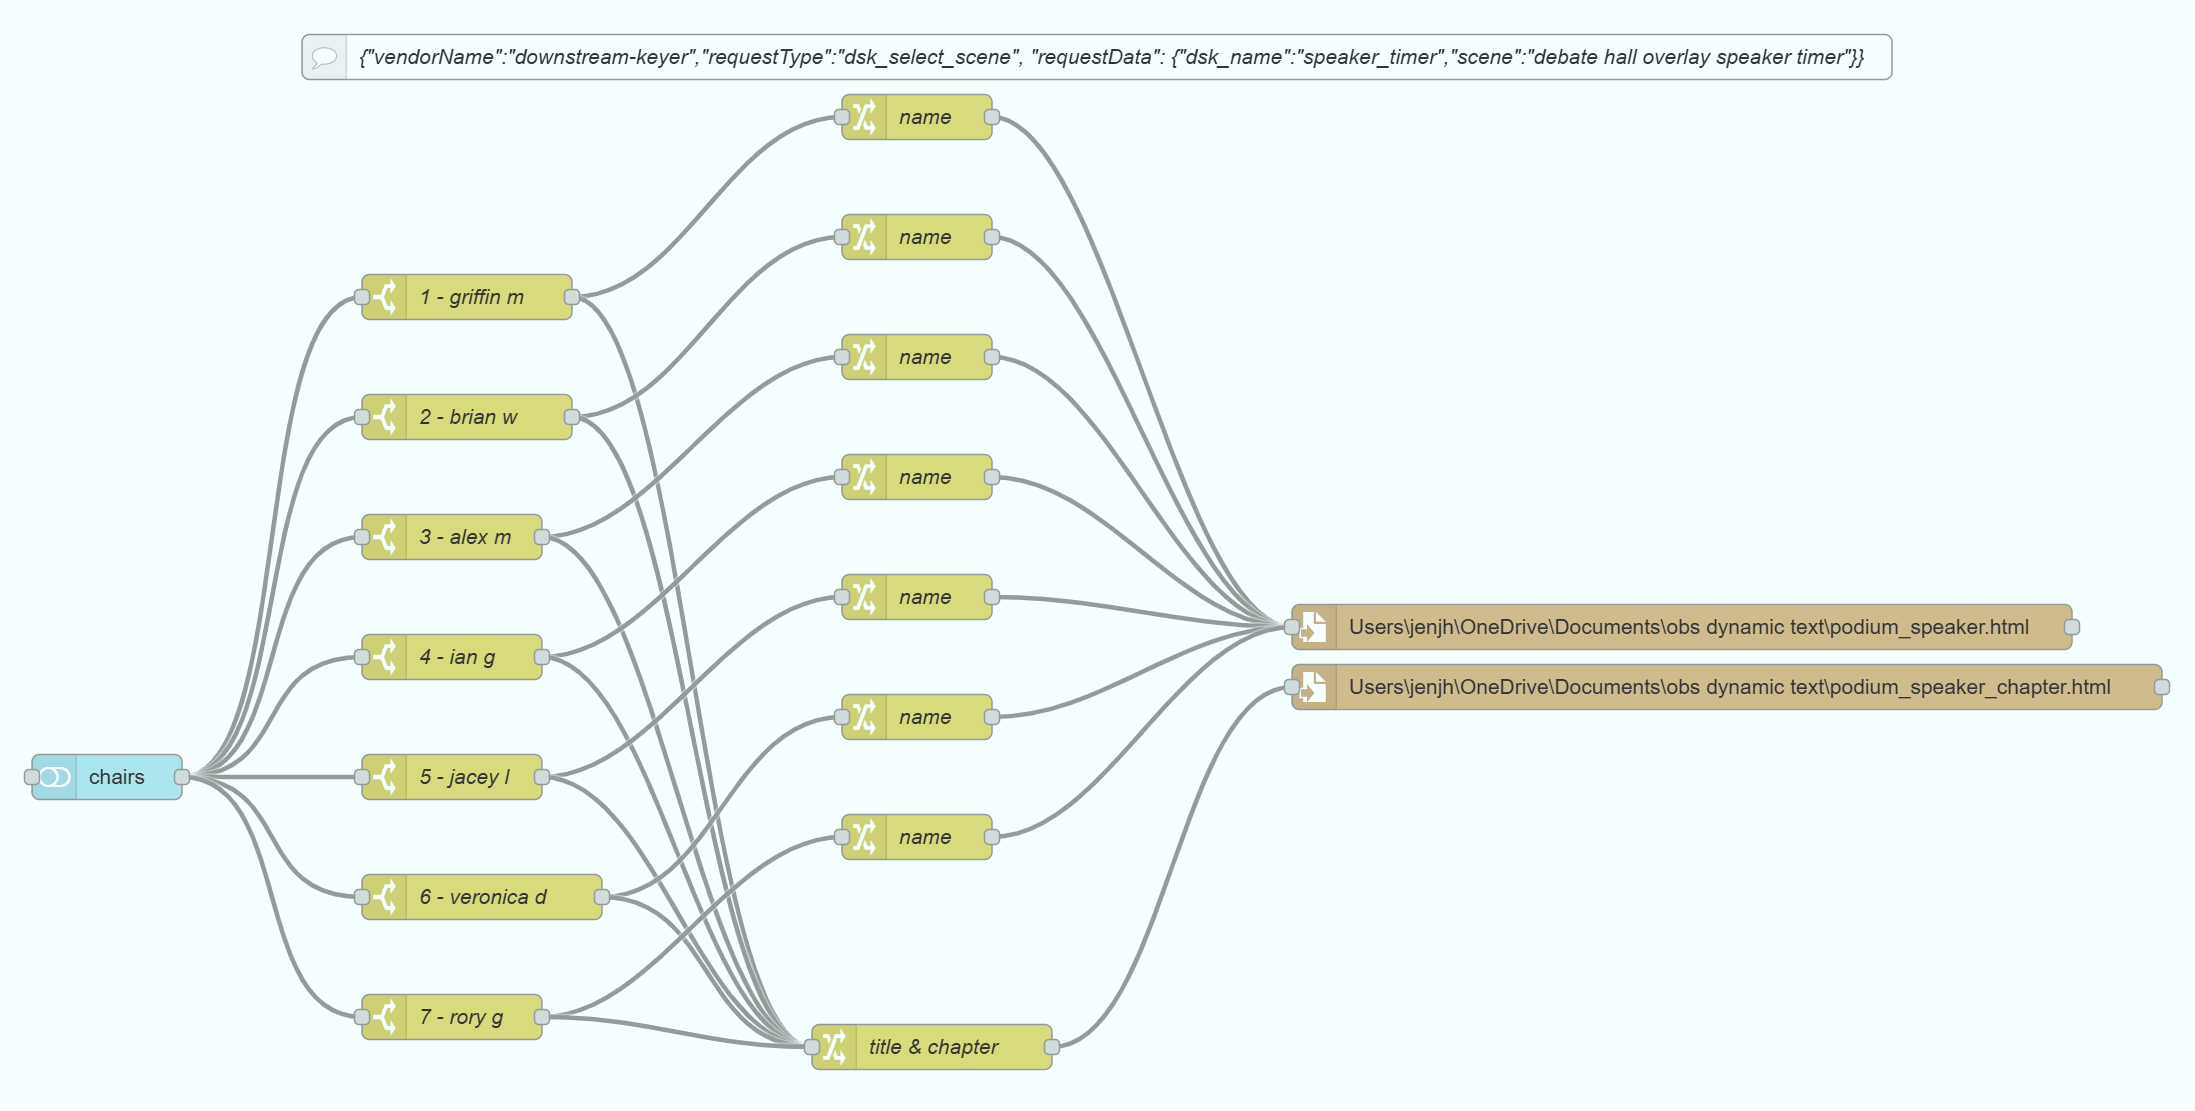2195x1111 pixels.
Task: Click output port of podium_speaker_chapter.html node
Action: tap(2162, 687)
